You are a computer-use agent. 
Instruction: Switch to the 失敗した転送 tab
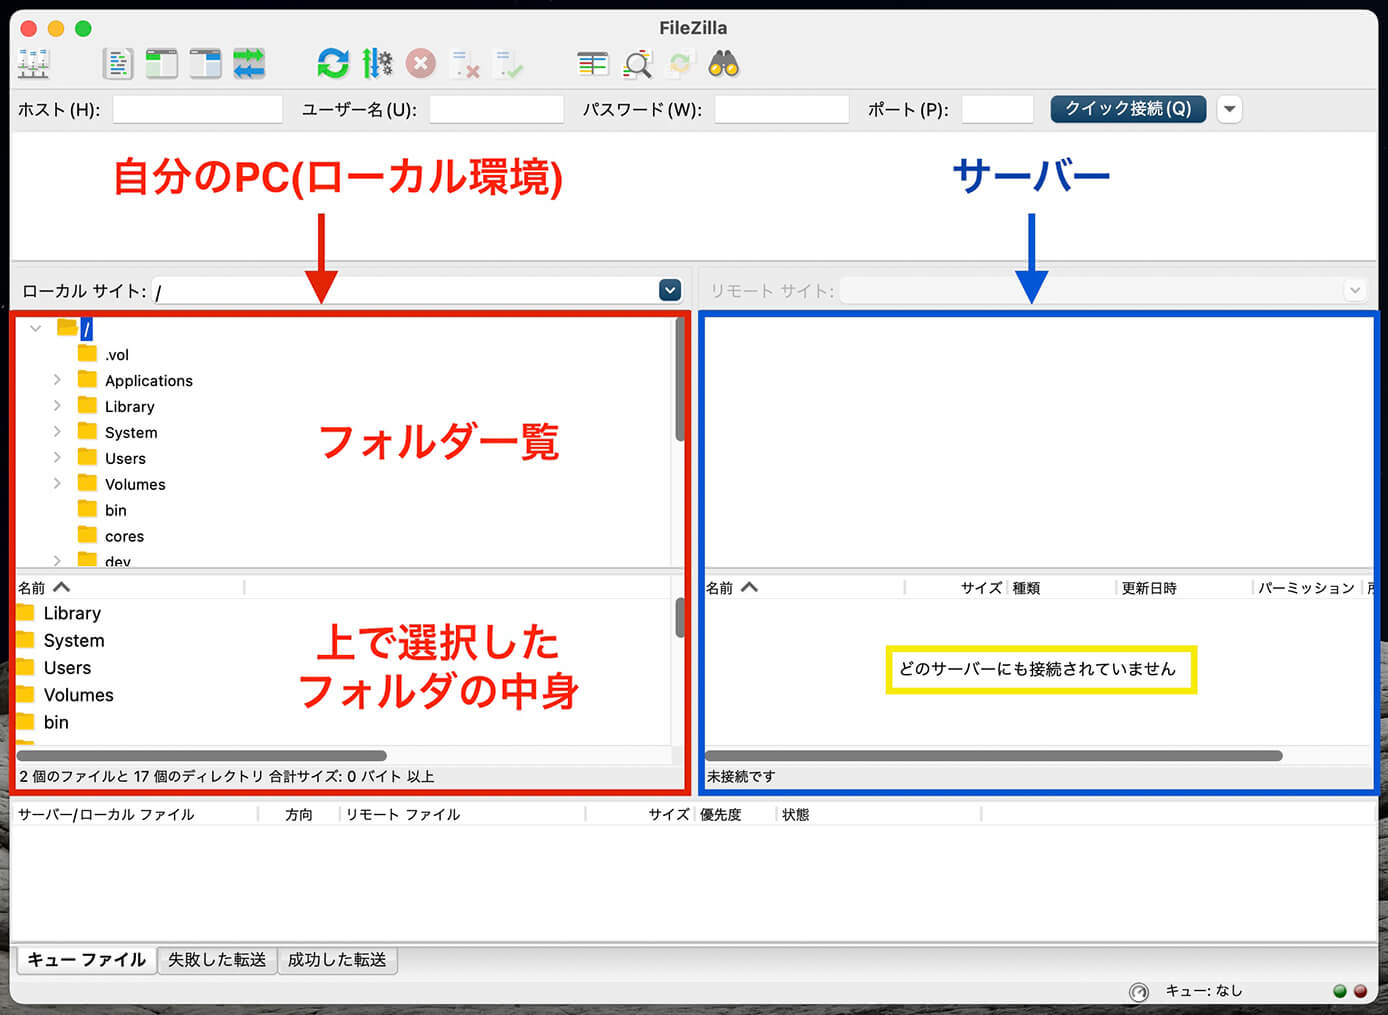point(217,960)
